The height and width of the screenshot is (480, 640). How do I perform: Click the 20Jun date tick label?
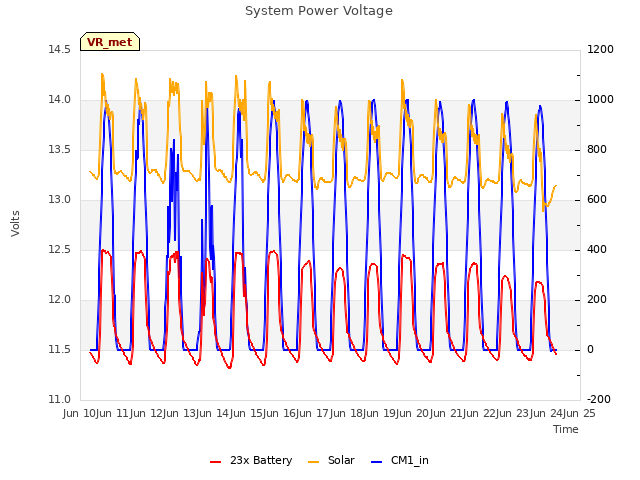point(431,413)
